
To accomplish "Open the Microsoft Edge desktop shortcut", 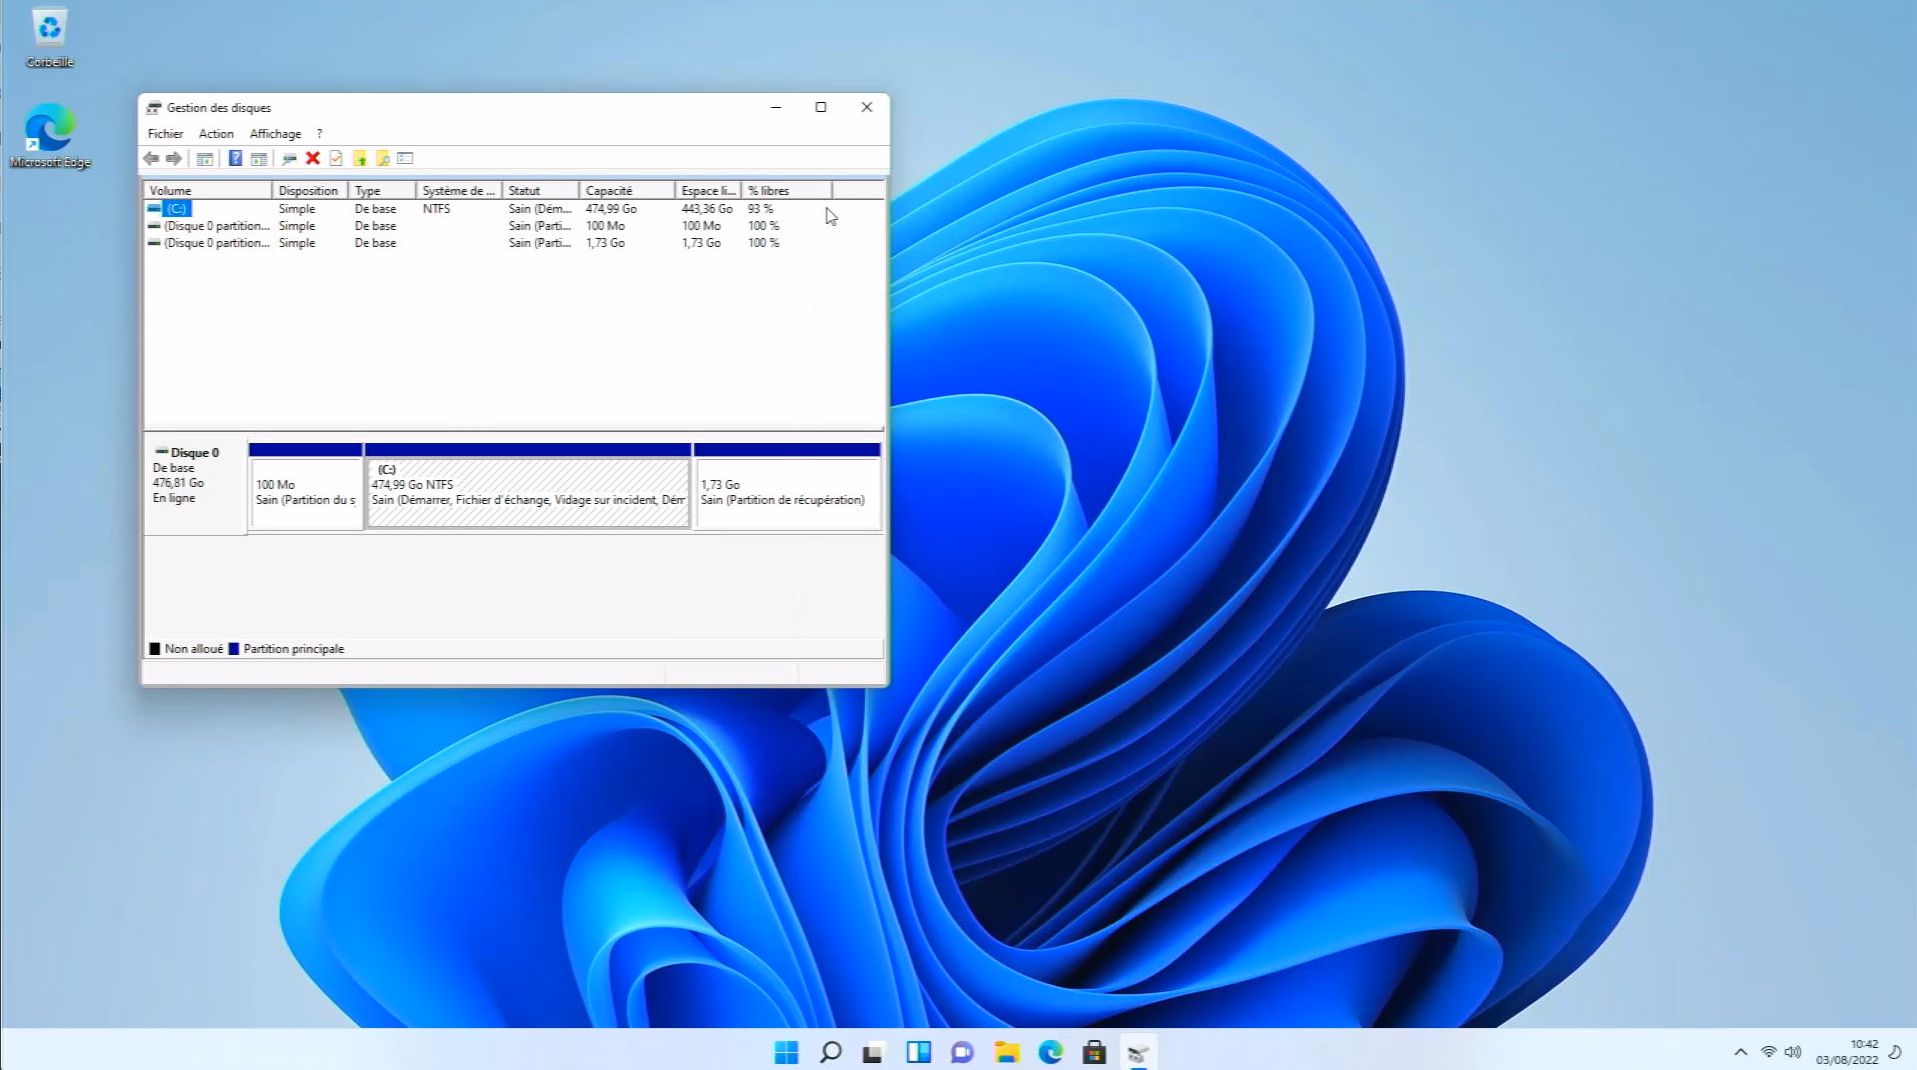I will click(49, 136).
